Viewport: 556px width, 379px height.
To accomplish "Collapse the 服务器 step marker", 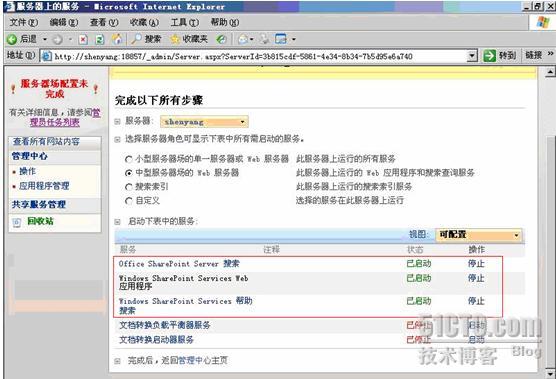I will 117,122.
